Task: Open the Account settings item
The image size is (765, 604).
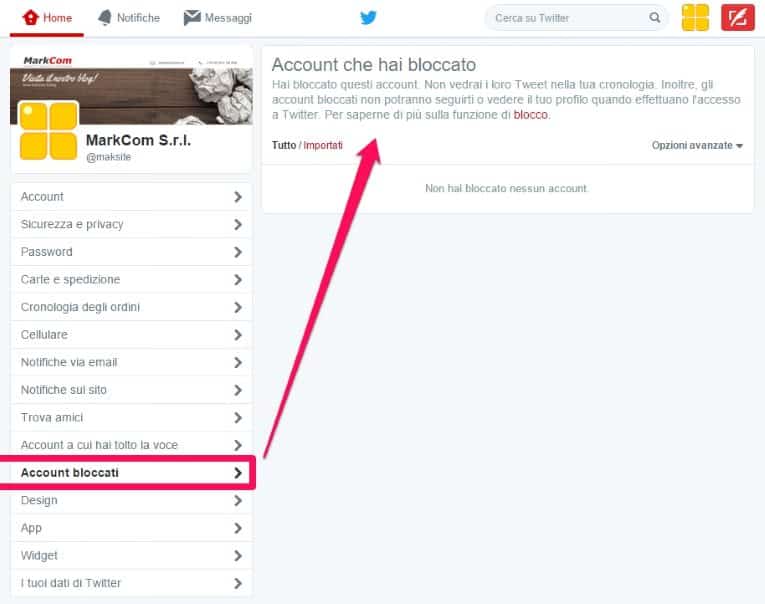Action: click(131, 197)
